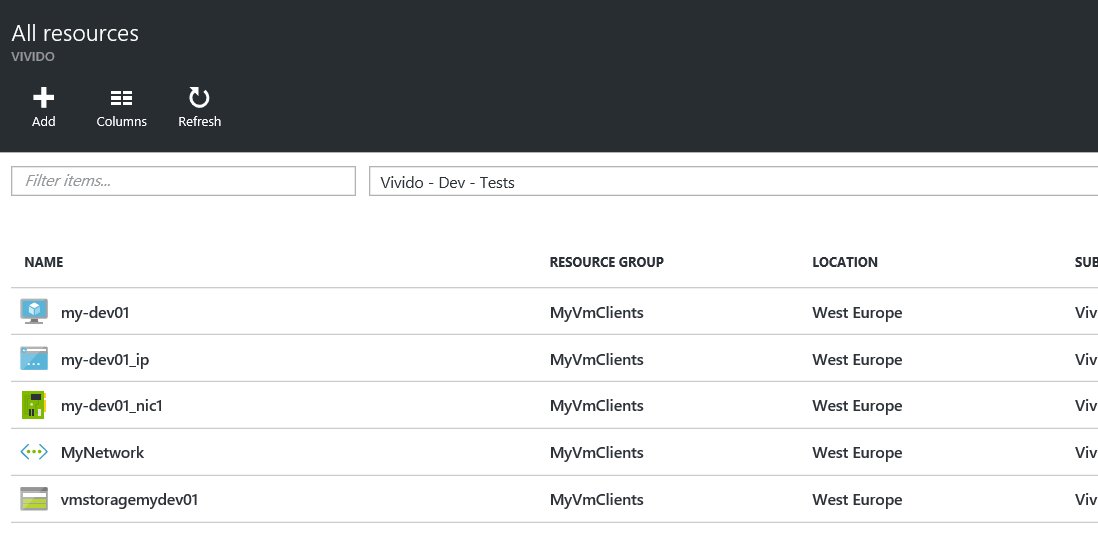Focus the Filter items search box
The height and width of the screenshot is (540, 1098).
[183, 181]
